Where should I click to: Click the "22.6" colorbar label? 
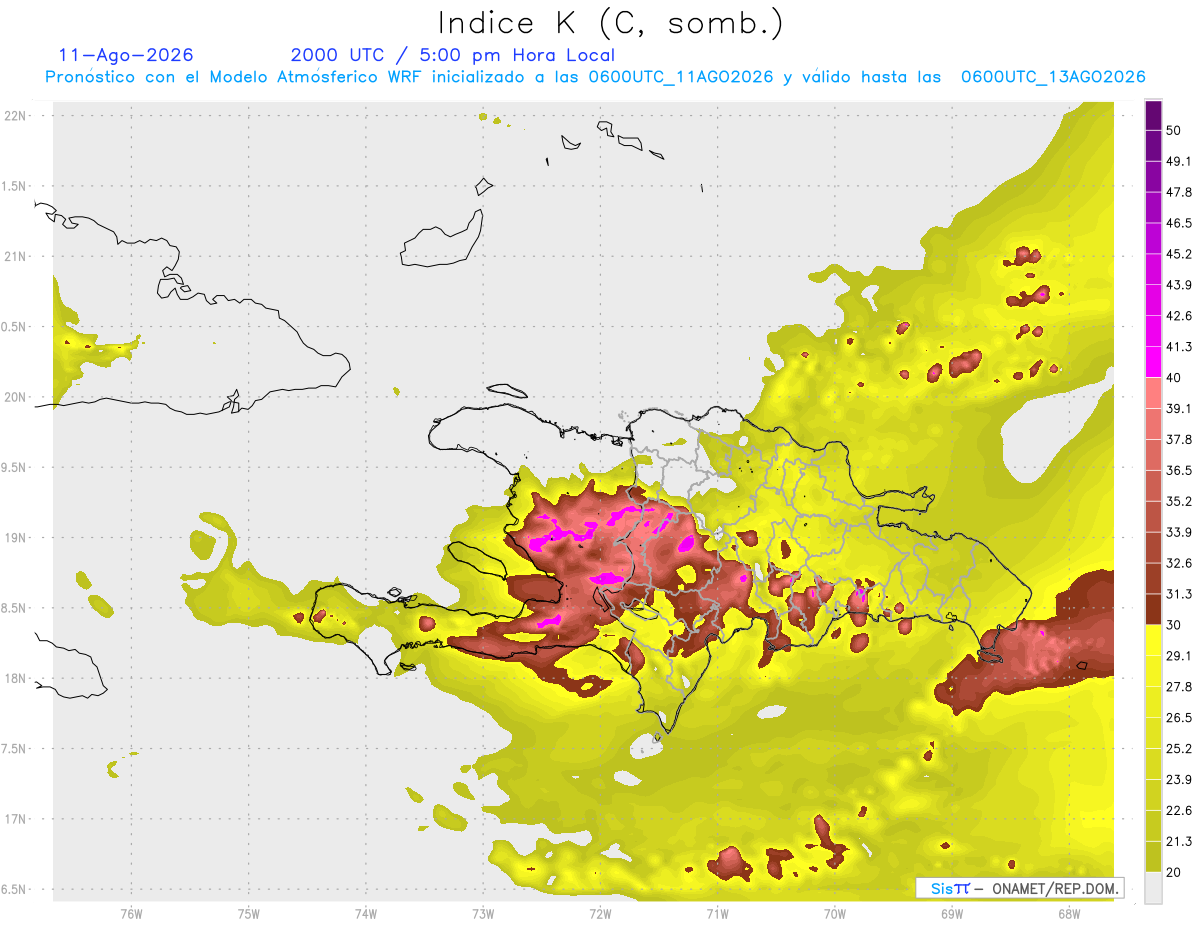click(x=1178, y=810)
